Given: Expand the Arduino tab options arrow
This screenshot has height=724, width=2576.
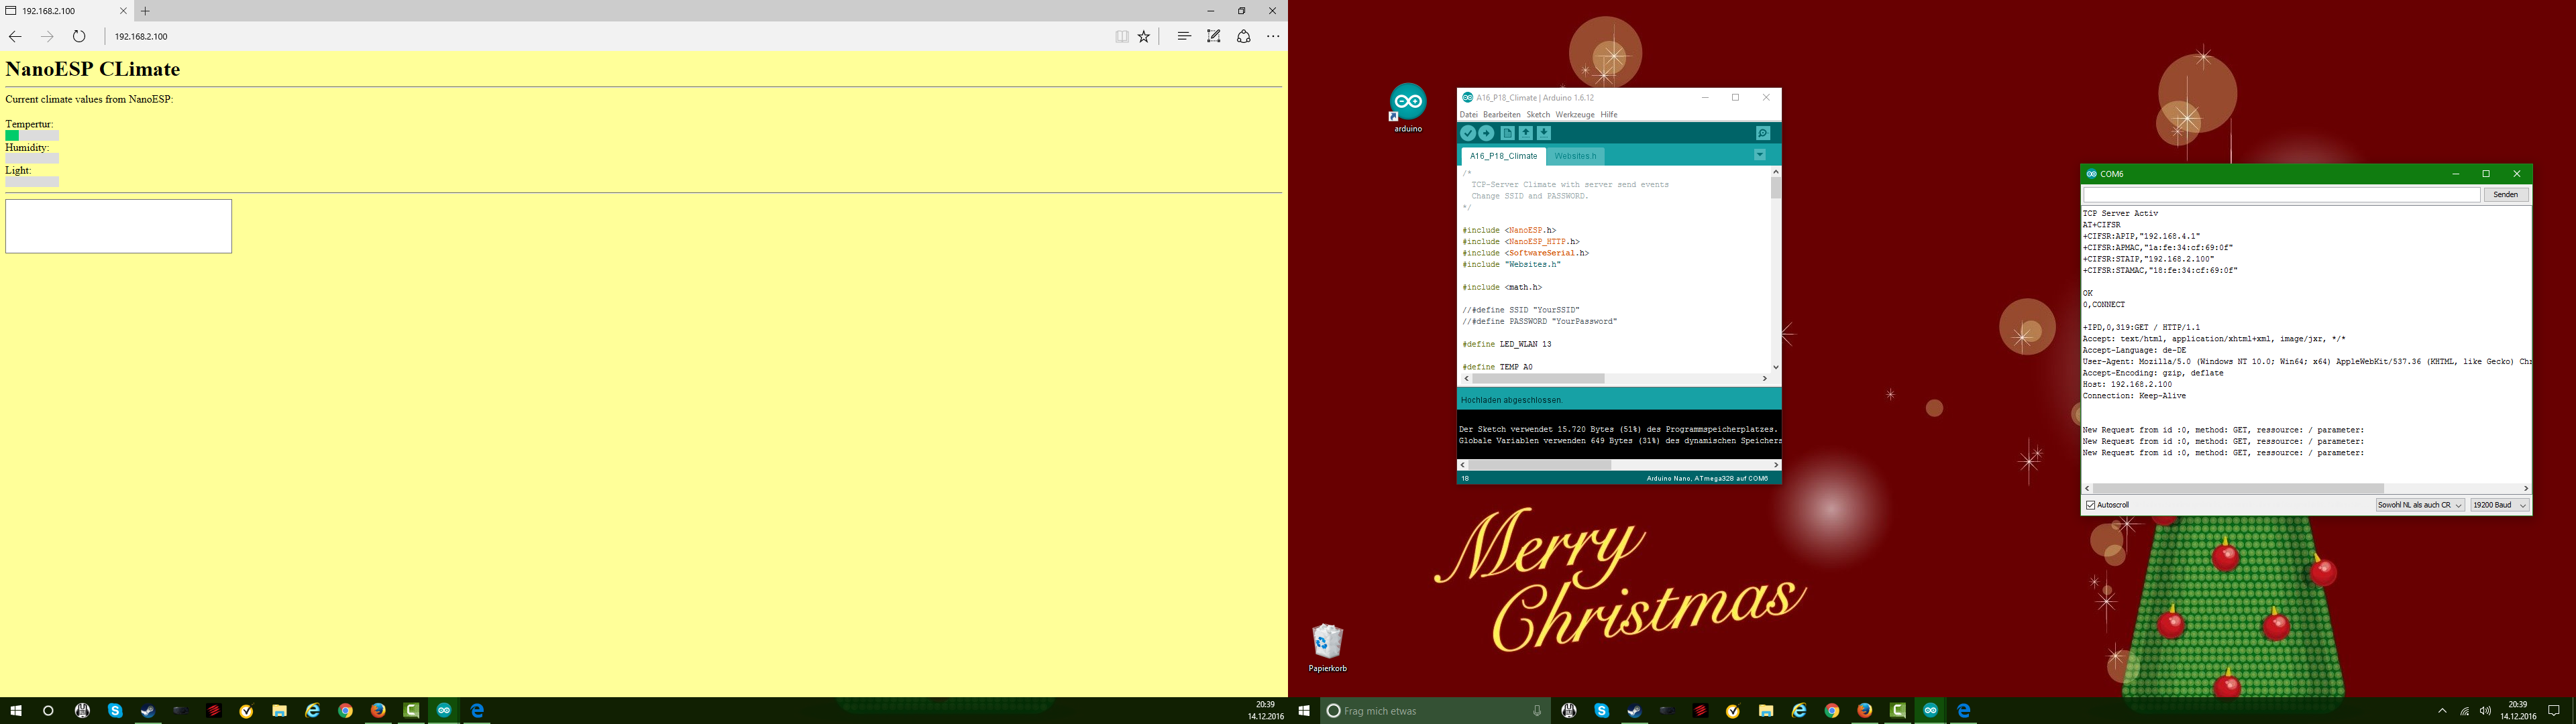Looking at the screenshot, I should [1760, 155].
